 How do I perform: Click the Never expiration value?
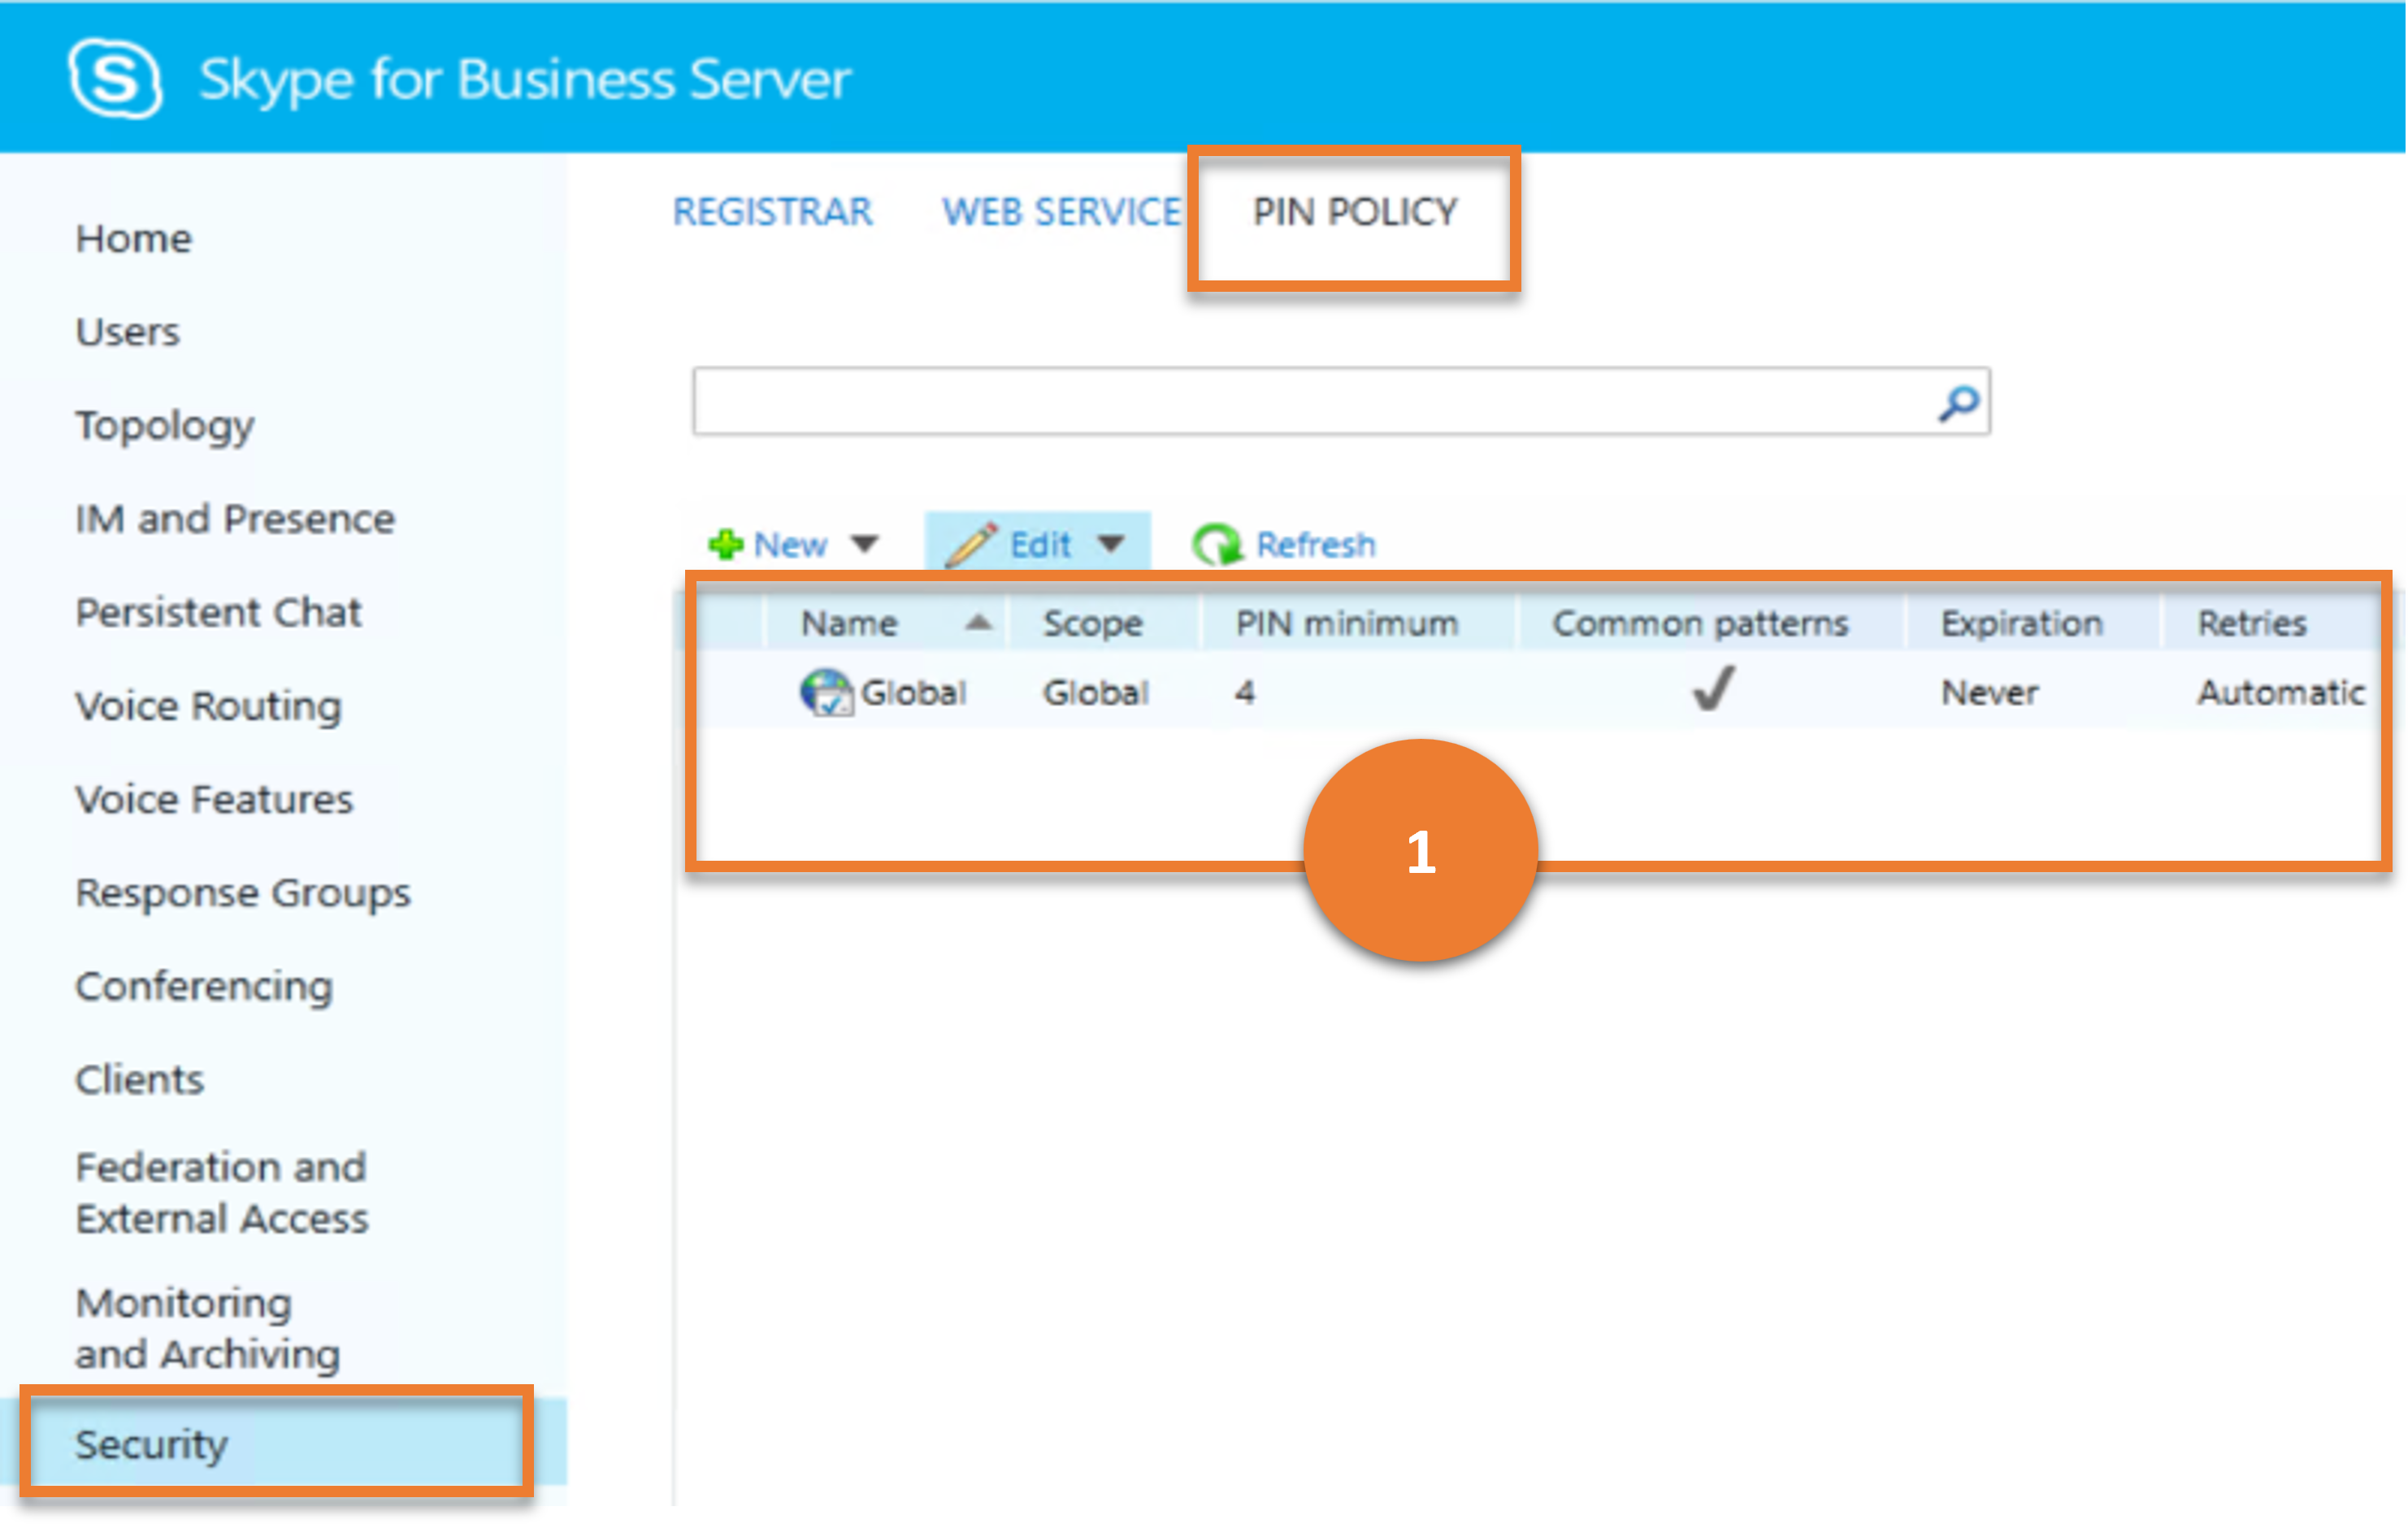(1990, 692)
